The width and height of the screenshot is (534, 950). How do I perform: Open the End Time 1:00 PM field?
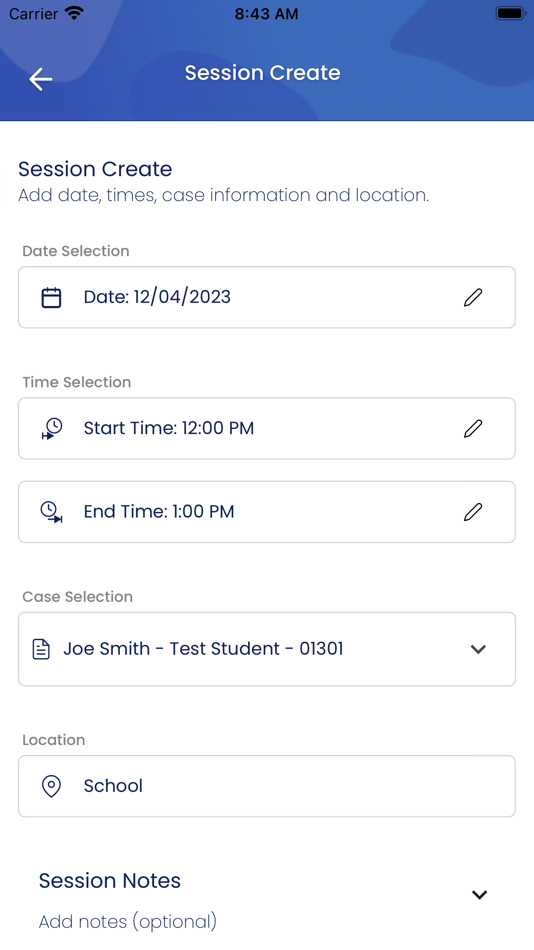[267, 512]
